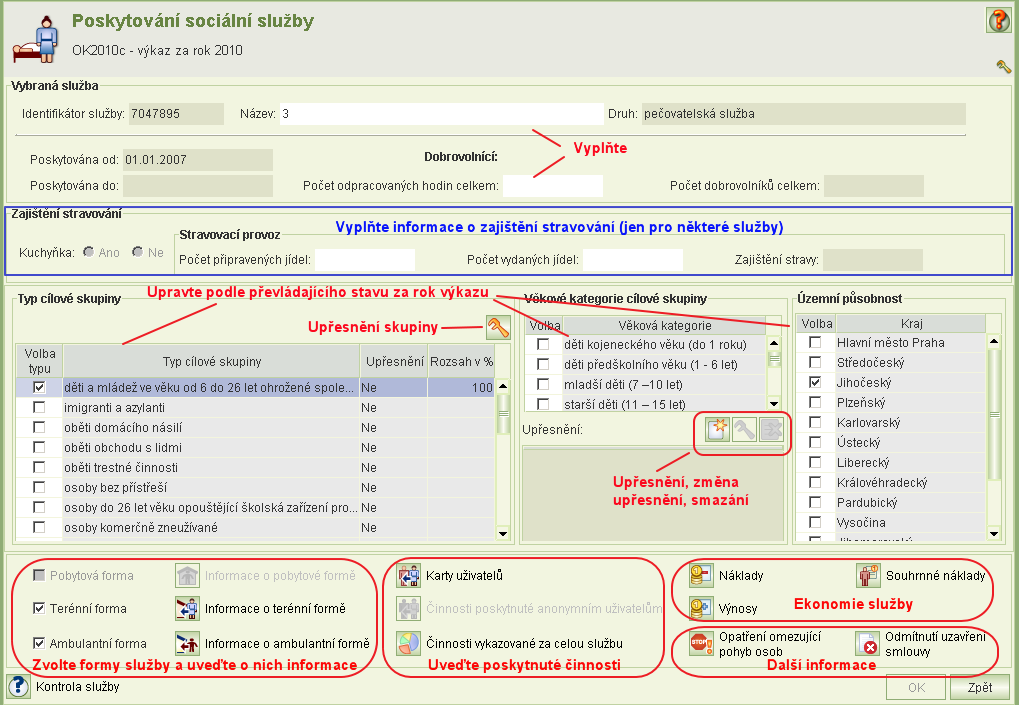Open the Náklady costs icon
This screenshot has width=1019, height=705.
(x=701, y=576)
